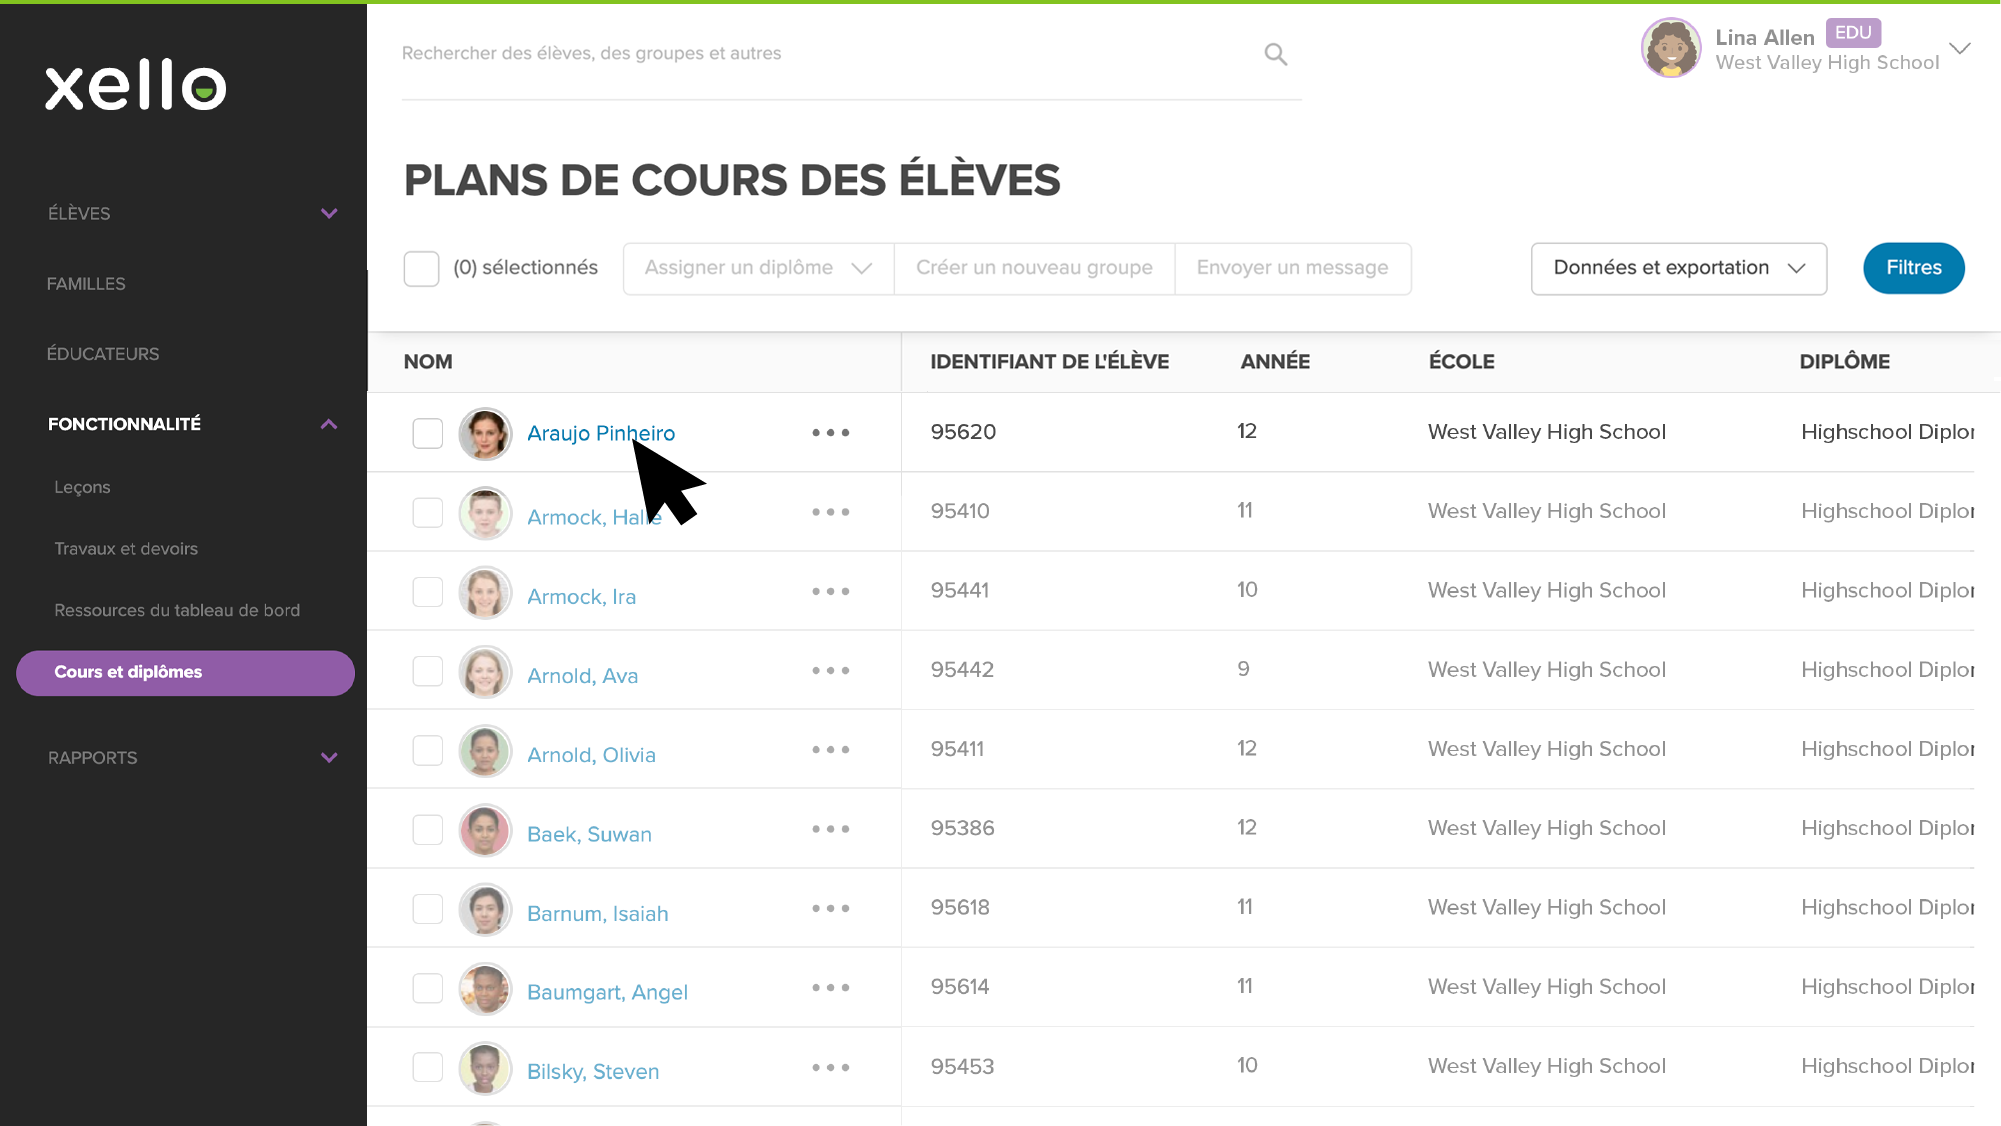Click Arnold, Ava's profile photo
This screenshot has width=2001, height=1126.
tap(485, 672)
